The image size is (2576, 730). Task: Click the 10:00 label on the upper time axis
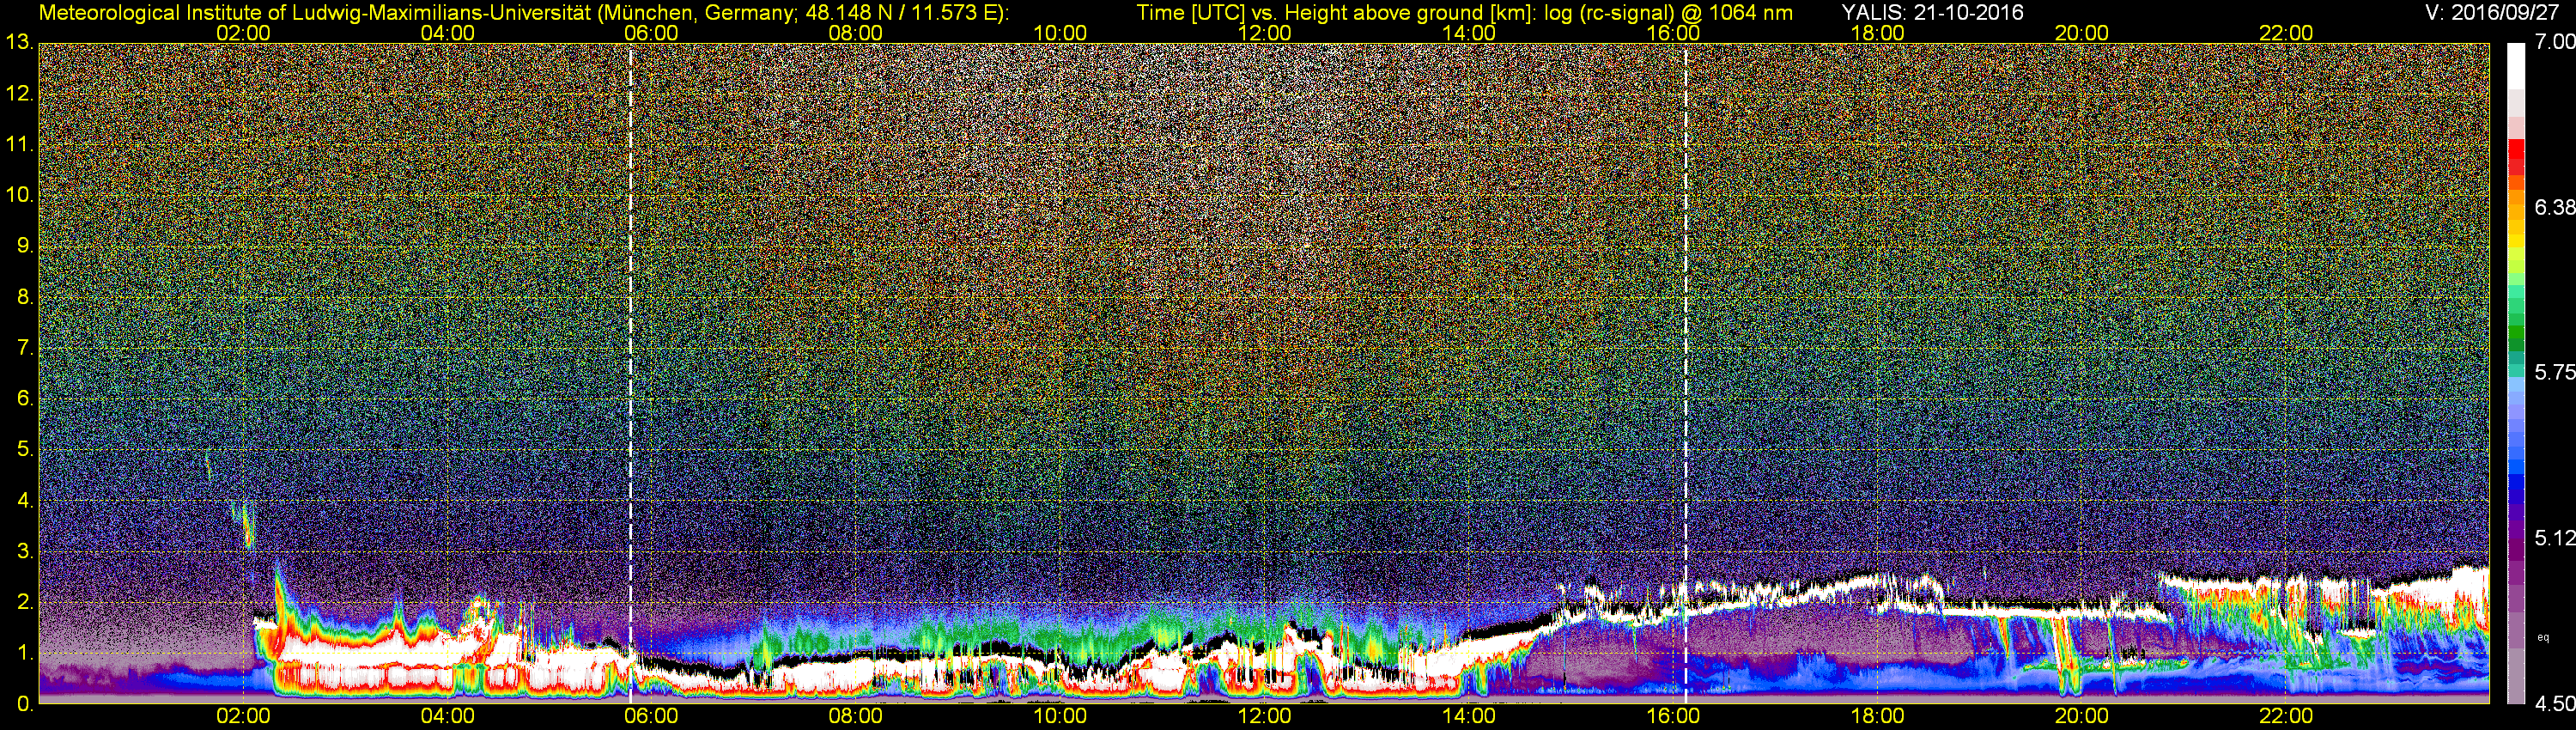coord(1060,33)
